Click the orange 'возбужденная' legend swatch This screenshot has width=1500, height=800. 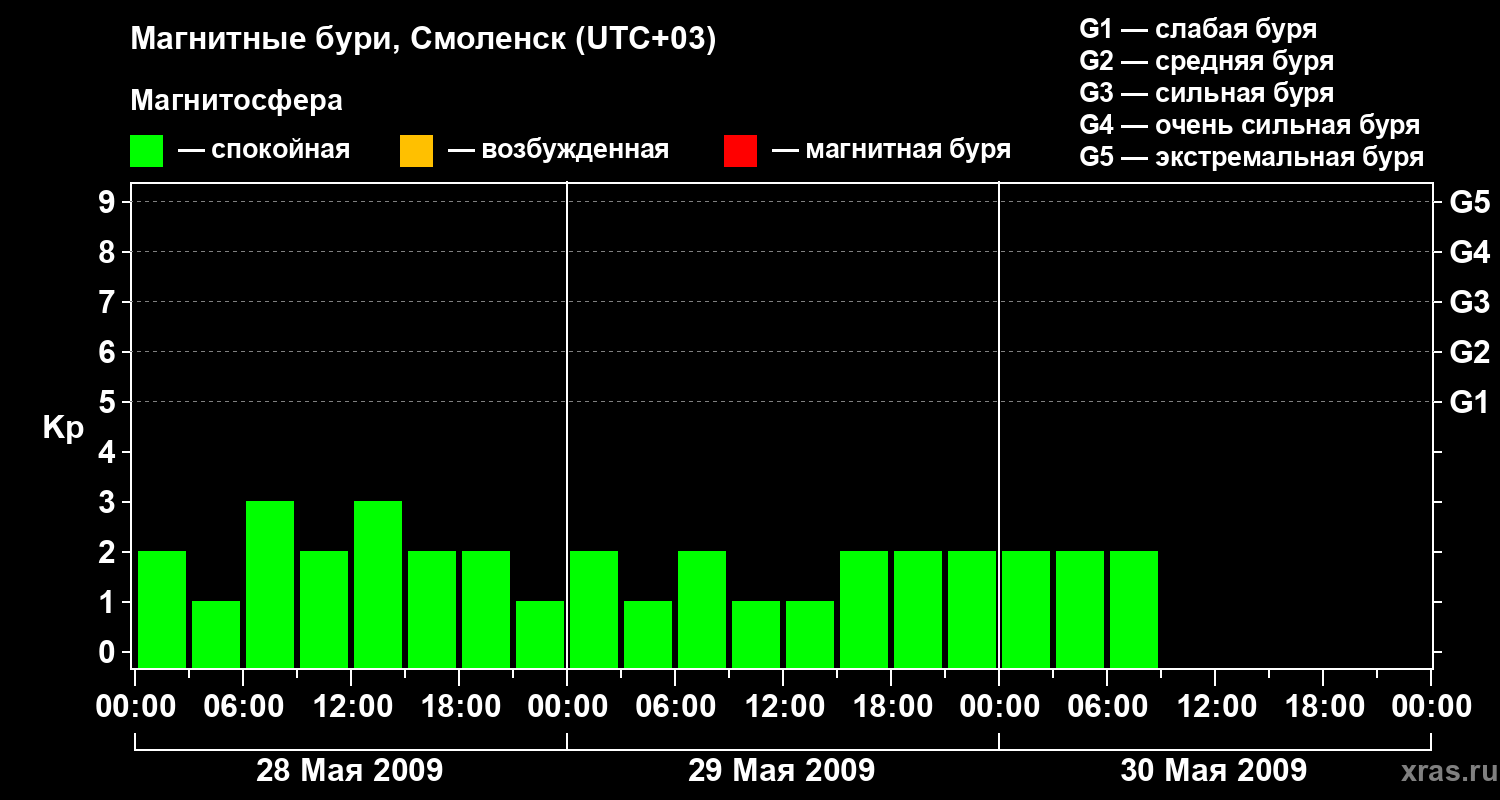416,151
